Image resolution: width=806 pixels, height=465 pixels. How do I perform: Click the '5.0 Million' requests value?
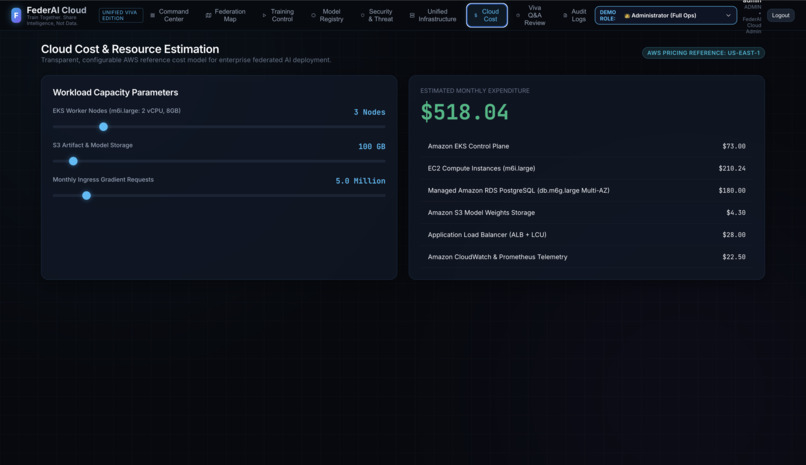coord(360,181)
